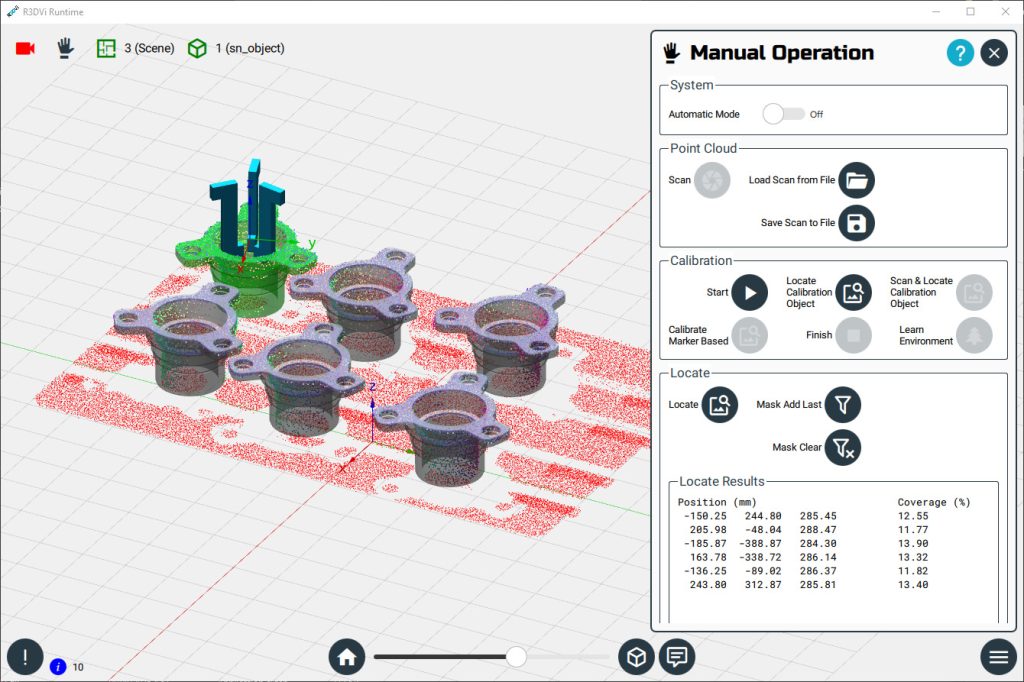Click the 3D cube view button

click(636, 657)
